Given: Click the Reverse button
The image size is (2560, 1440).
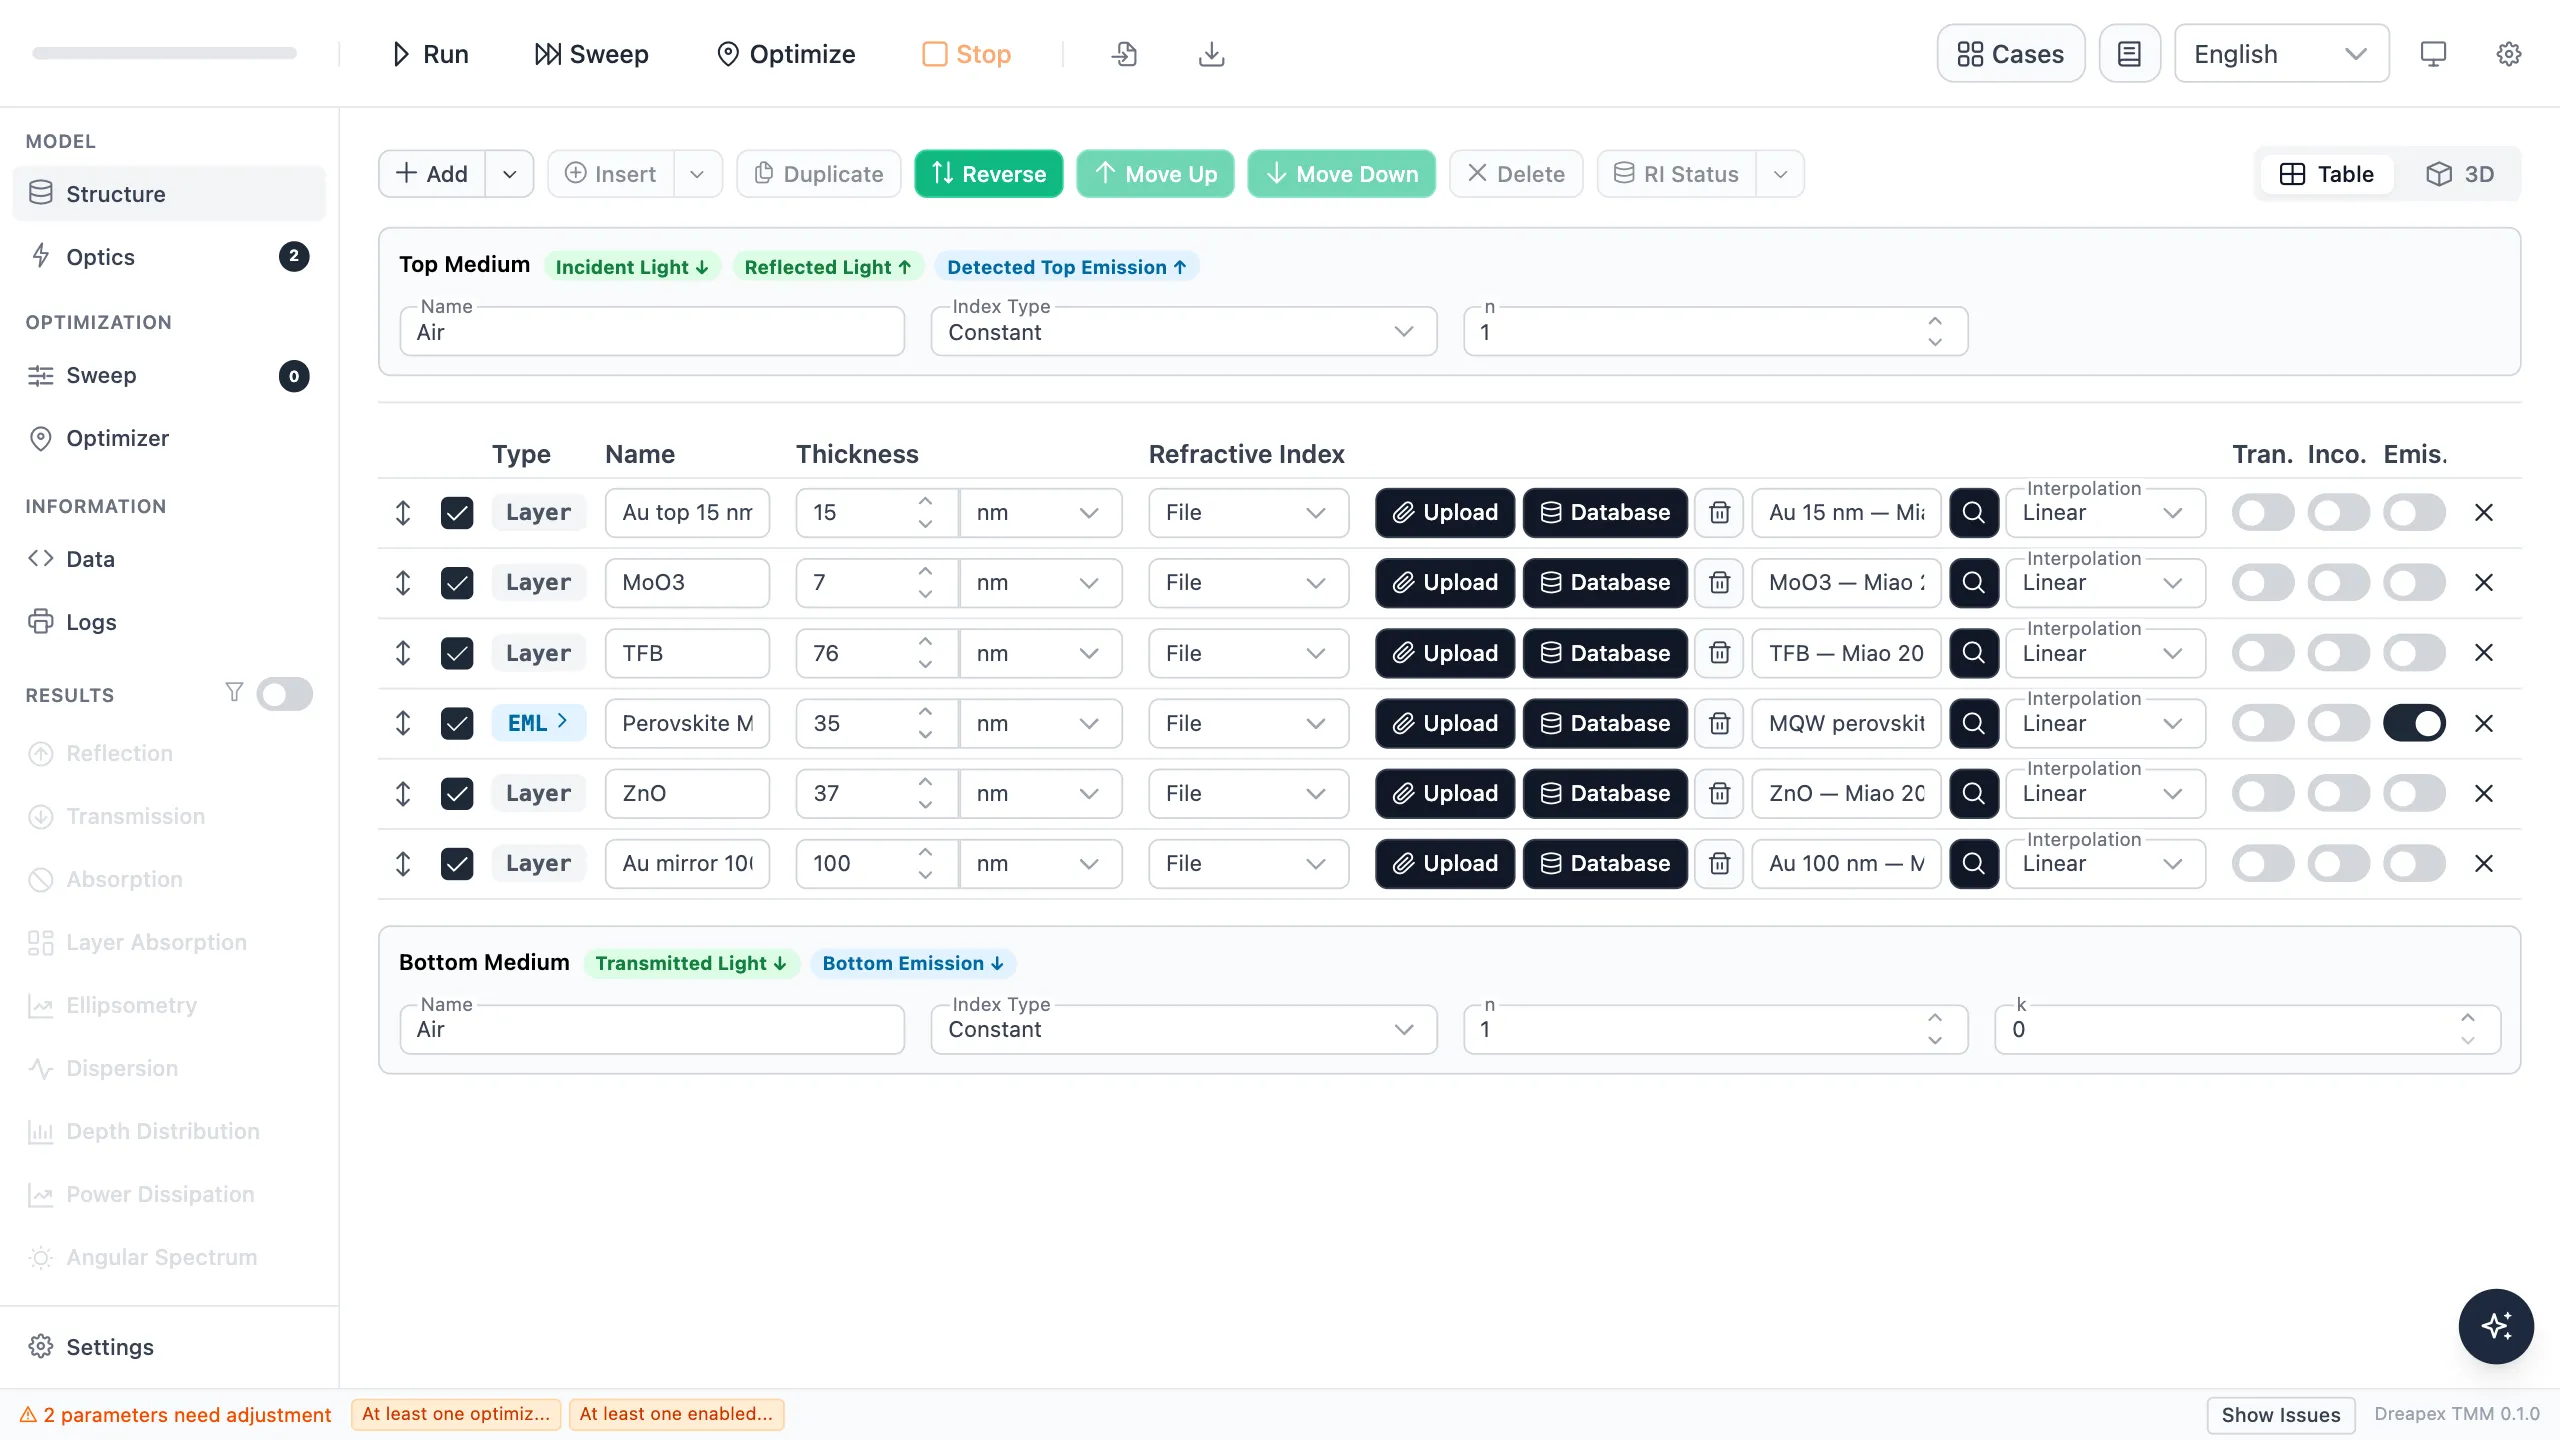Looking at the screenshot, I should pyautogui.click(x=988, y=174).
